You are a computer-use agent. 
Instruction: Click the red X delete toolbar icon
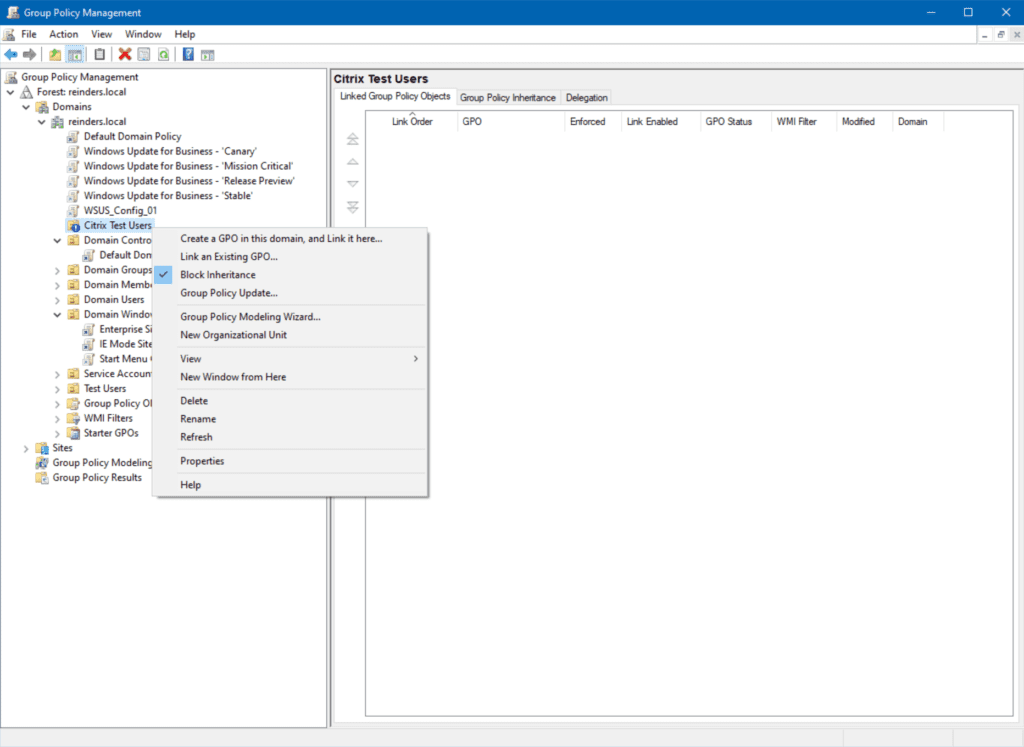(x=125, y=54)
